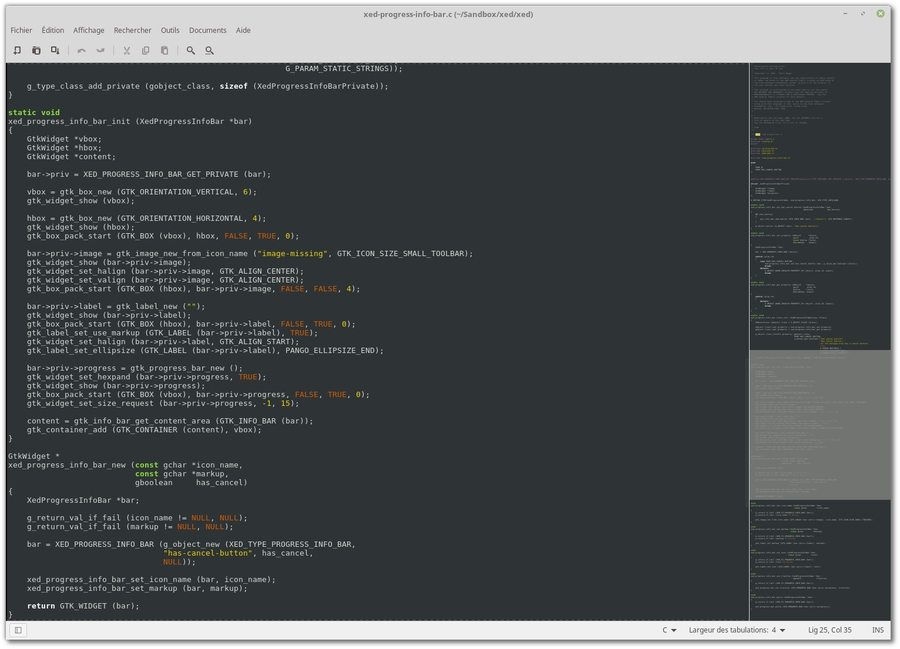Open the Outils menu

click(x=170, y=30)
